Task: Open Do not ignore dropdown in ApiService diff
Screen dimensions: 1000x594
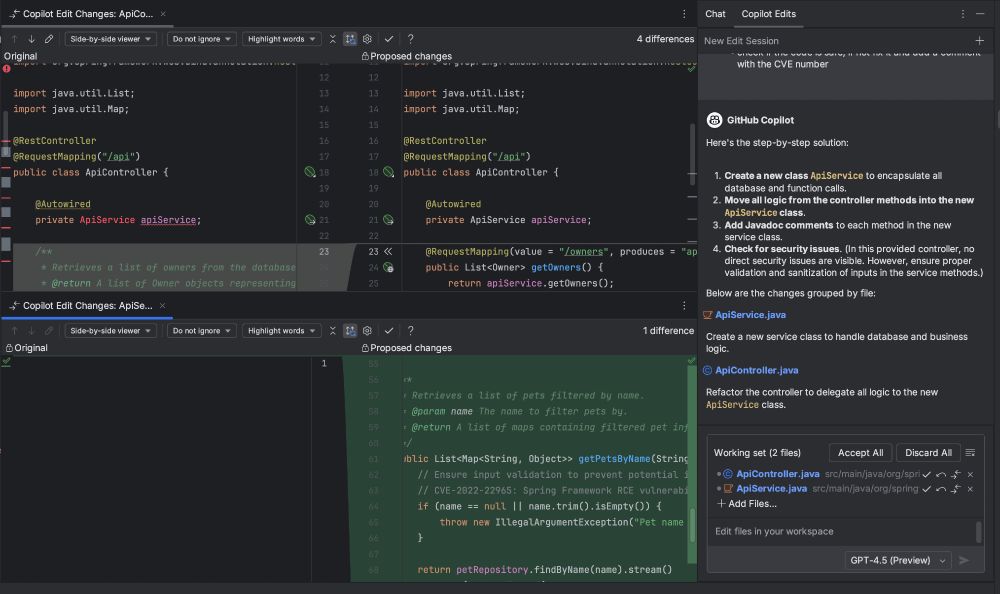Action: click(x=202, y=330)
